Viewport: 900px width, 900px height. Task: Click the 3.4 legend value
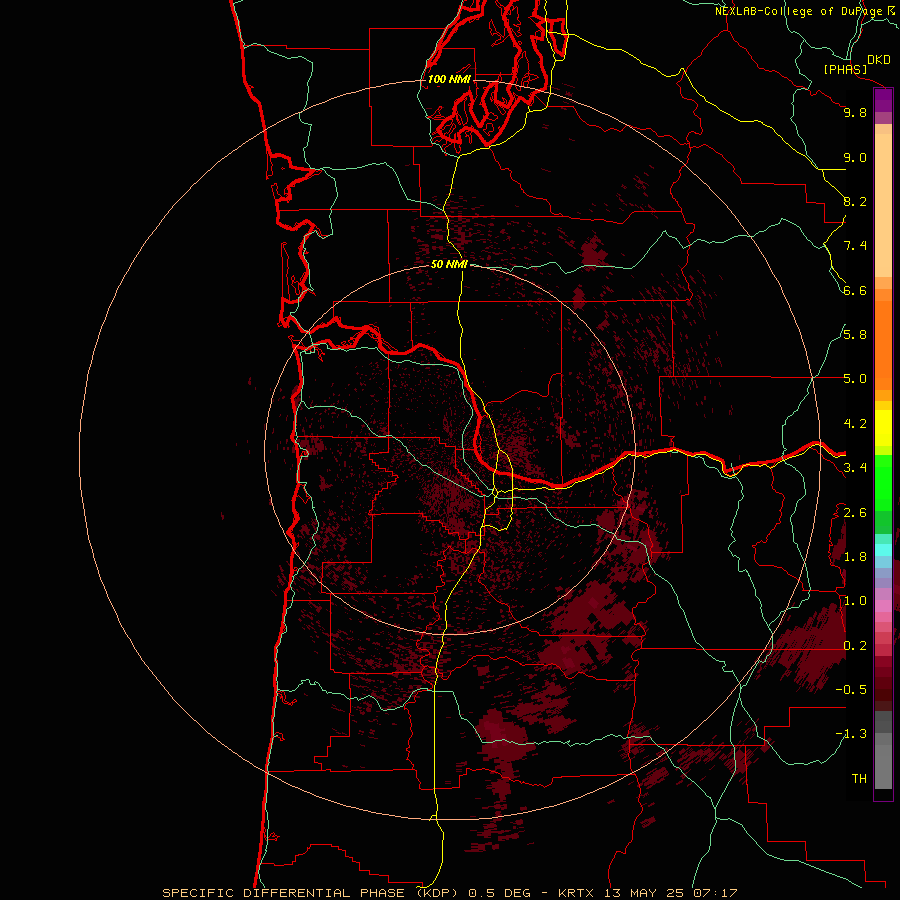coord(855,468)
